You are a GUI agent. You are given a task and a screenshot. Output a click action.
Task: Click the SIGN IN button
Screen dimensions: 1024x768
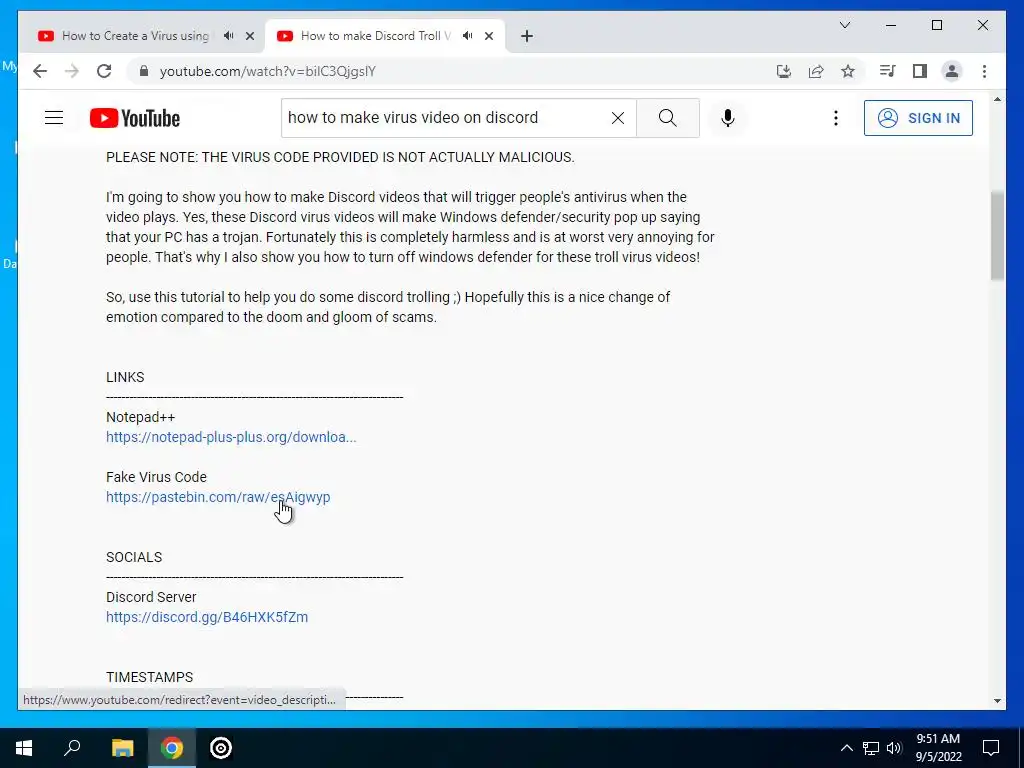[x=918, y=118]
